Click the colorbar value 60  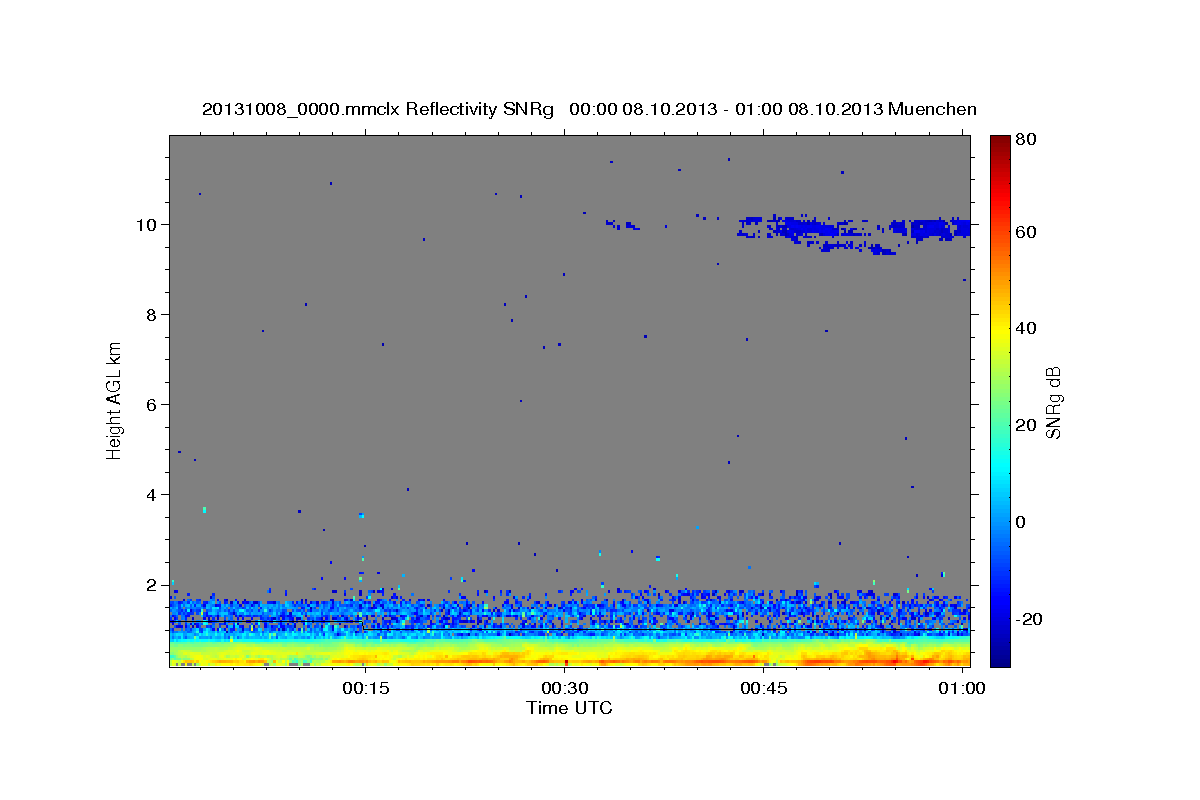click(1026, 232)
